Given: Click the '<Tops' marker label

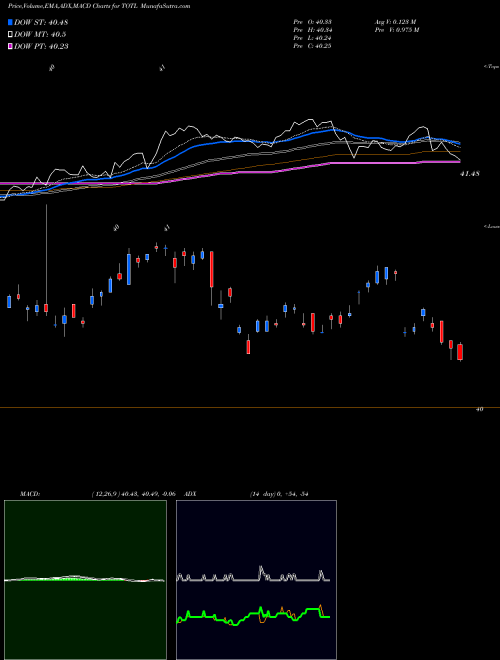Looking at the screenshot, I should point(492,67).
